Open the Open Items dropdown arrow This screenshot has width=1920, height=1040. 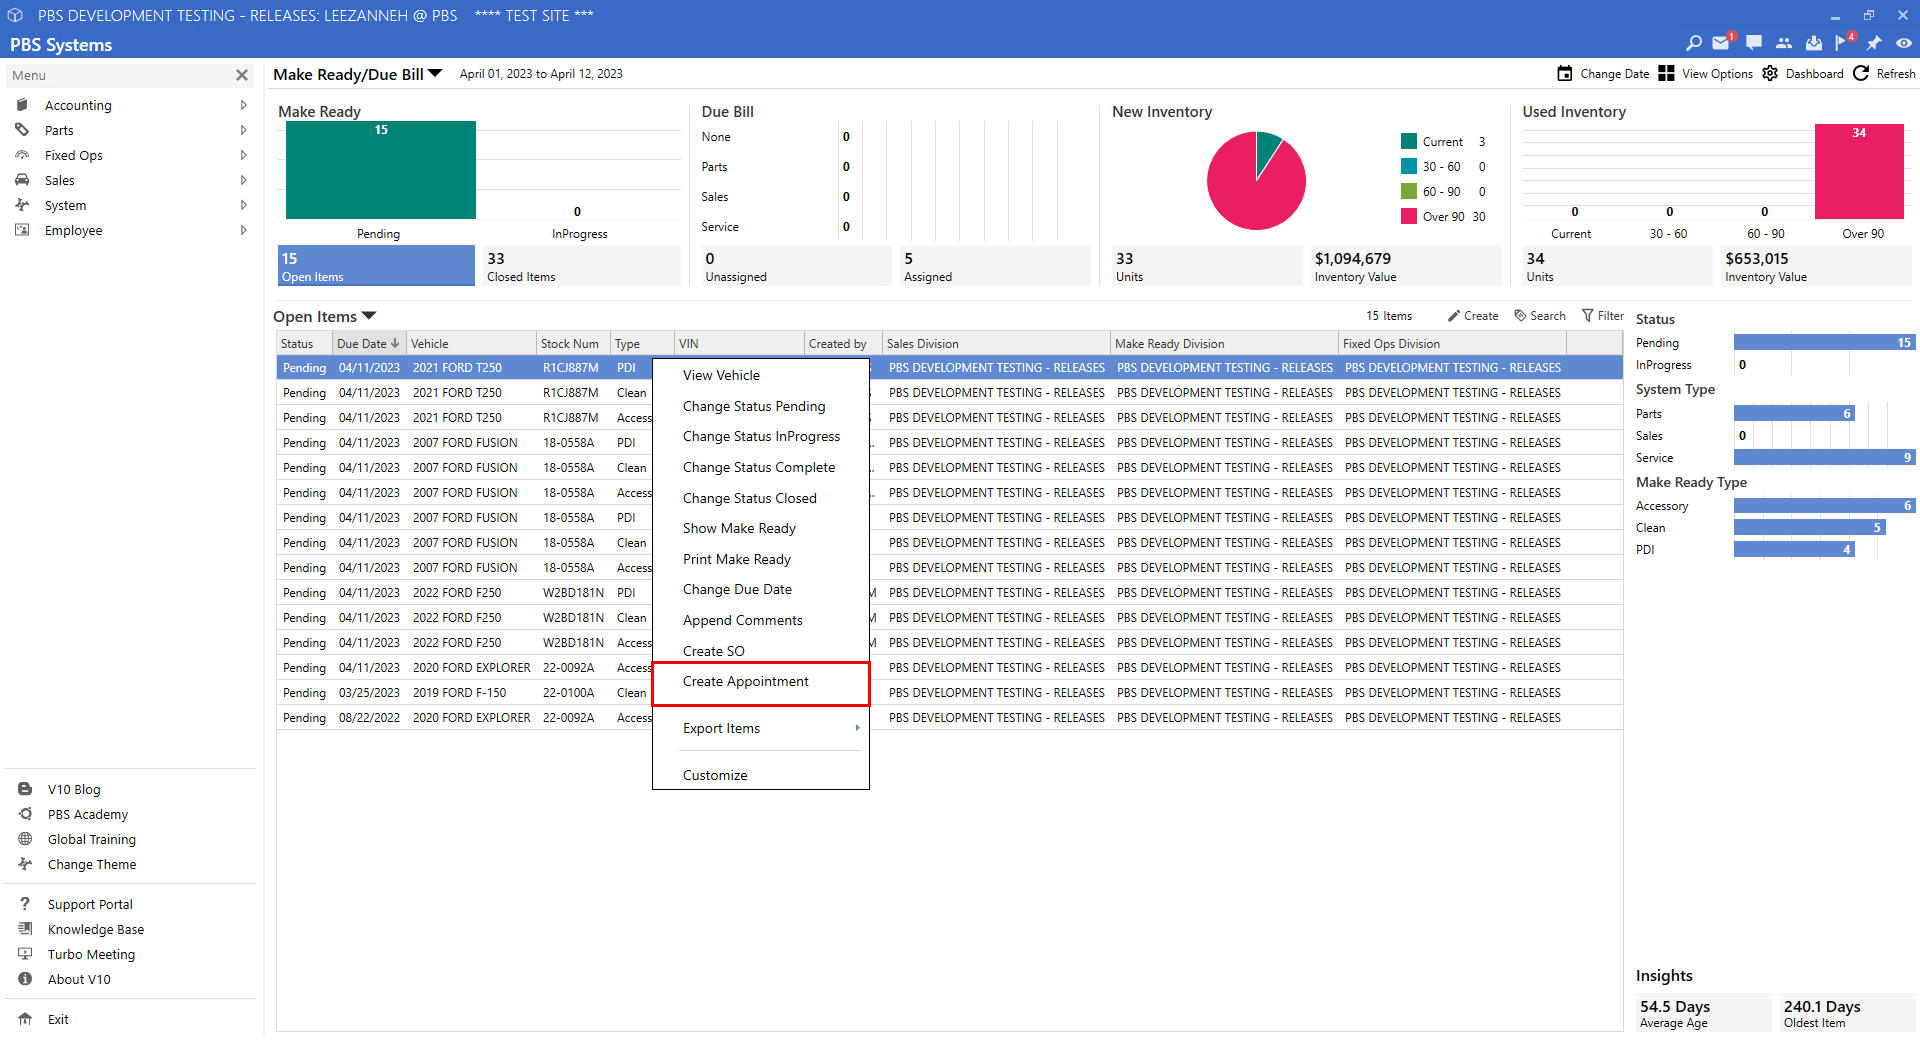369,316
